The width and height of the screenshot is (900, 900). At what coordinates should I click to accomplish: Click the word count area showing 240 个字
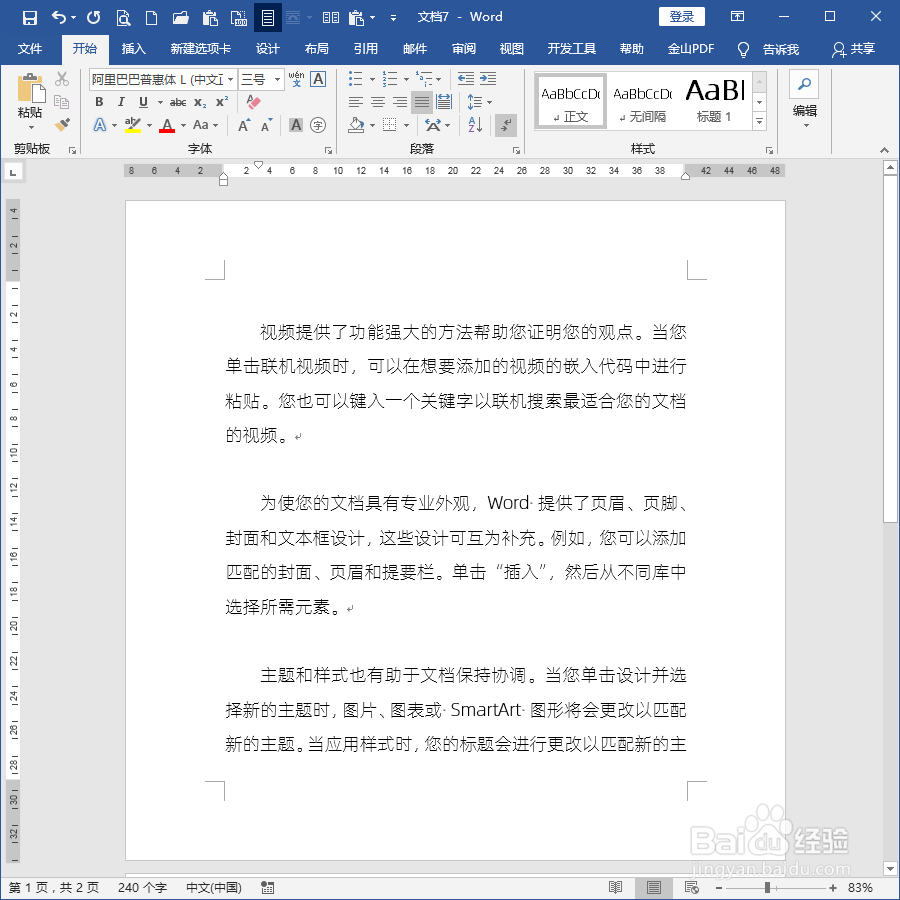[x=142, y=886]
